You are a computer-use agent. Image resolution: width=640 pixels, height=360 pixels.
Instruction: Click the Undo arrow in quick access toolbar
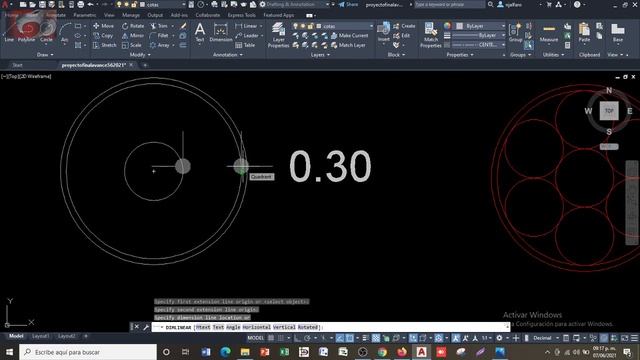click(91, 4)
